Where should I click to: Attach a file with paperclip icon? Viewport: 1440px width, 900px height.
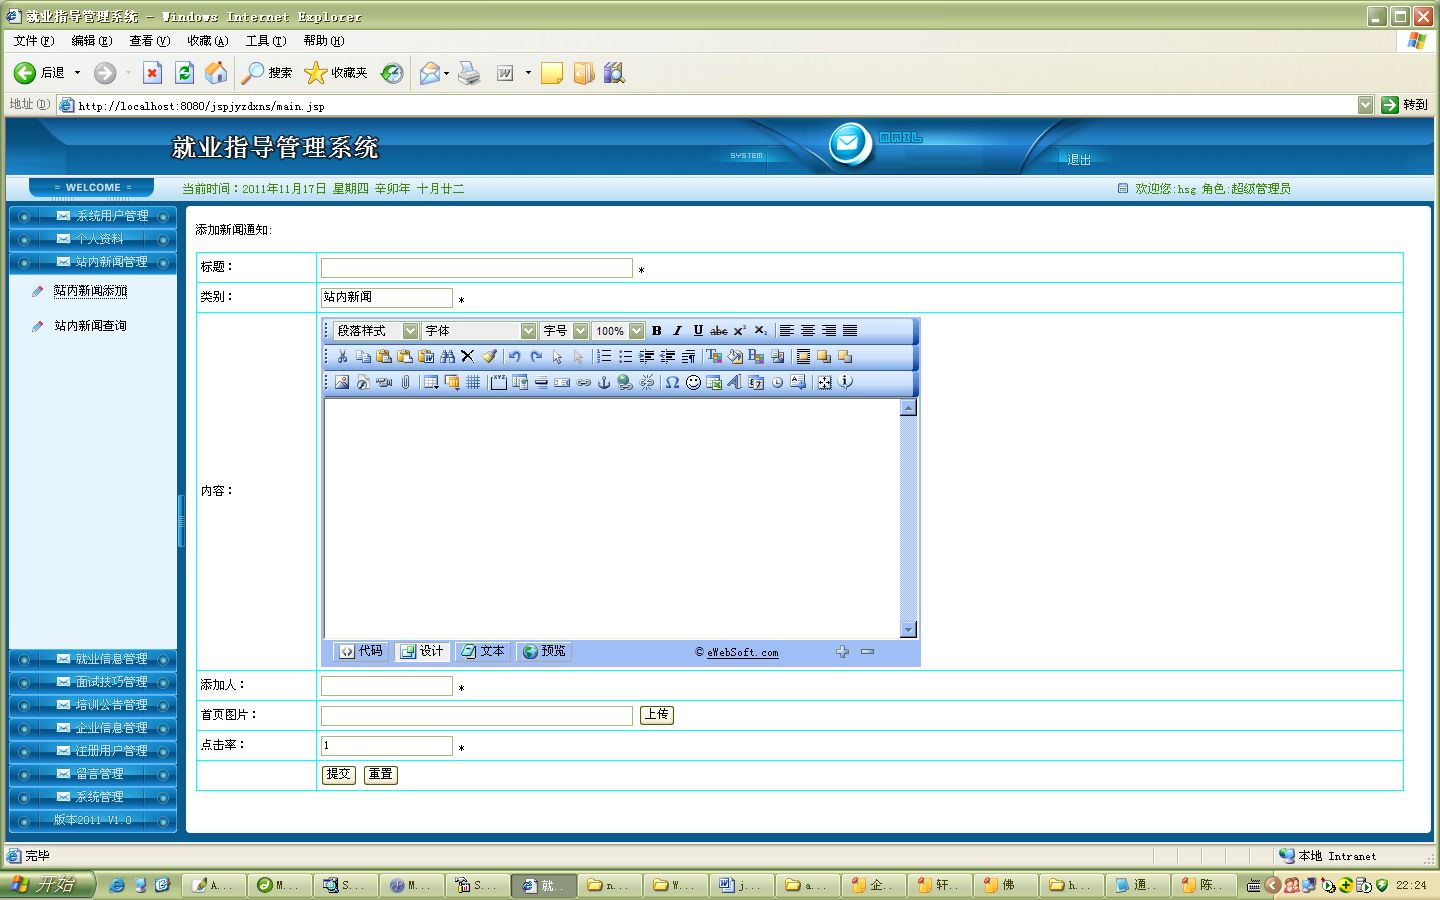405,383
